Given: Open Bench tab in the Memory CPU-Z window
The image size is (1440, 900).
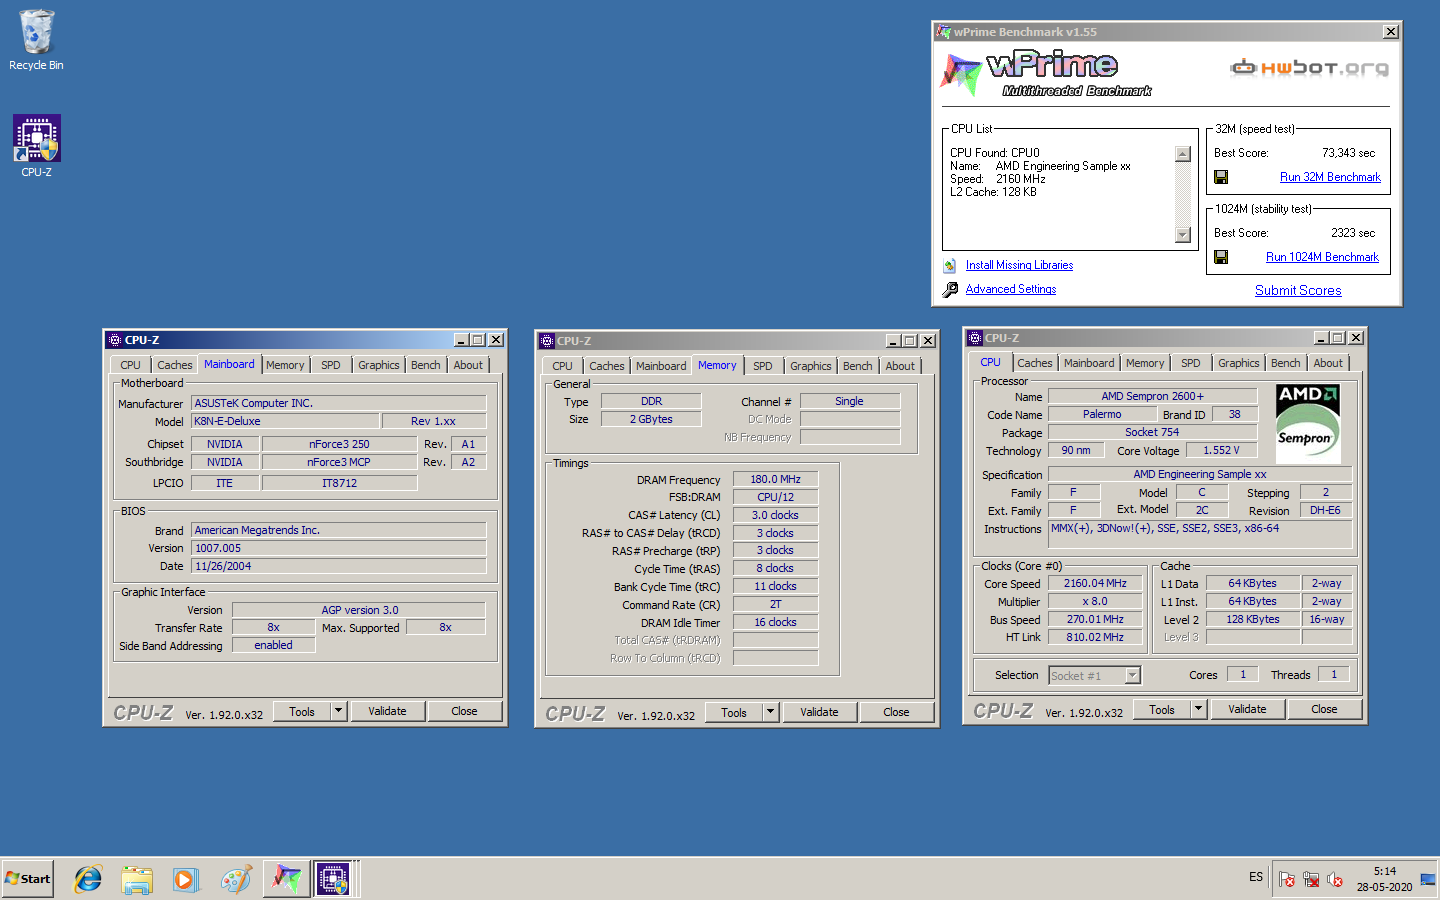Looking at the screenshot, I should [858, 366].
